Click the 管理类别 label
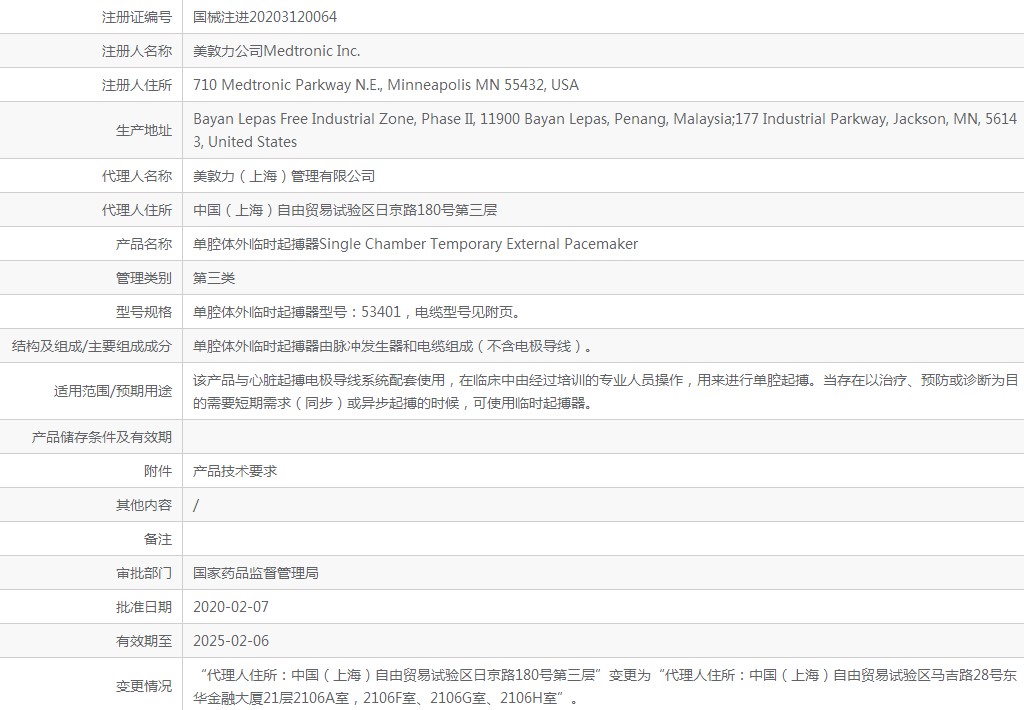1024x710 pixels. click(x=144, y=278)
